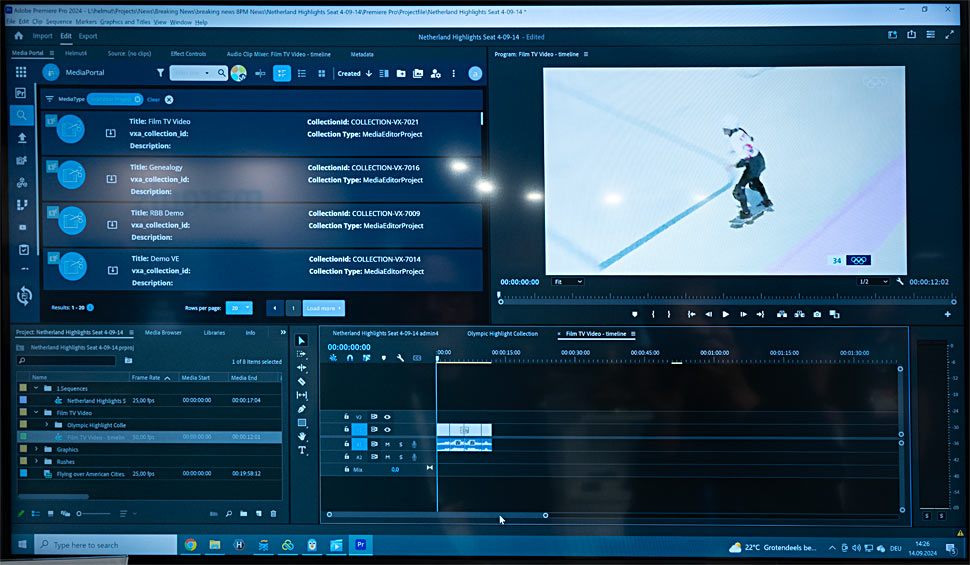970x565 pixels.
Task: Select the Rectangle tool
Action: [x=301, y=423]
